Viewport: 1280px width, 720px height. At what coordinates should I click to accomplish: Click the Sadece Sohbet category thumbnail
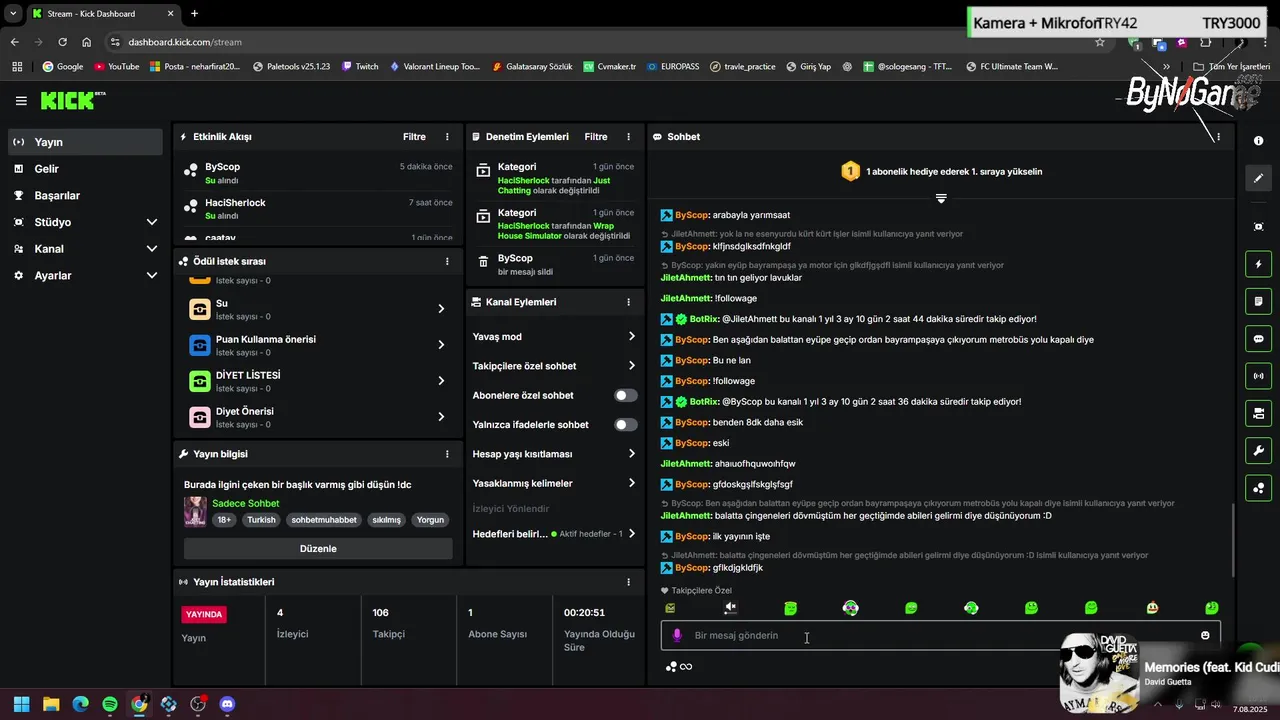[195, 511]
